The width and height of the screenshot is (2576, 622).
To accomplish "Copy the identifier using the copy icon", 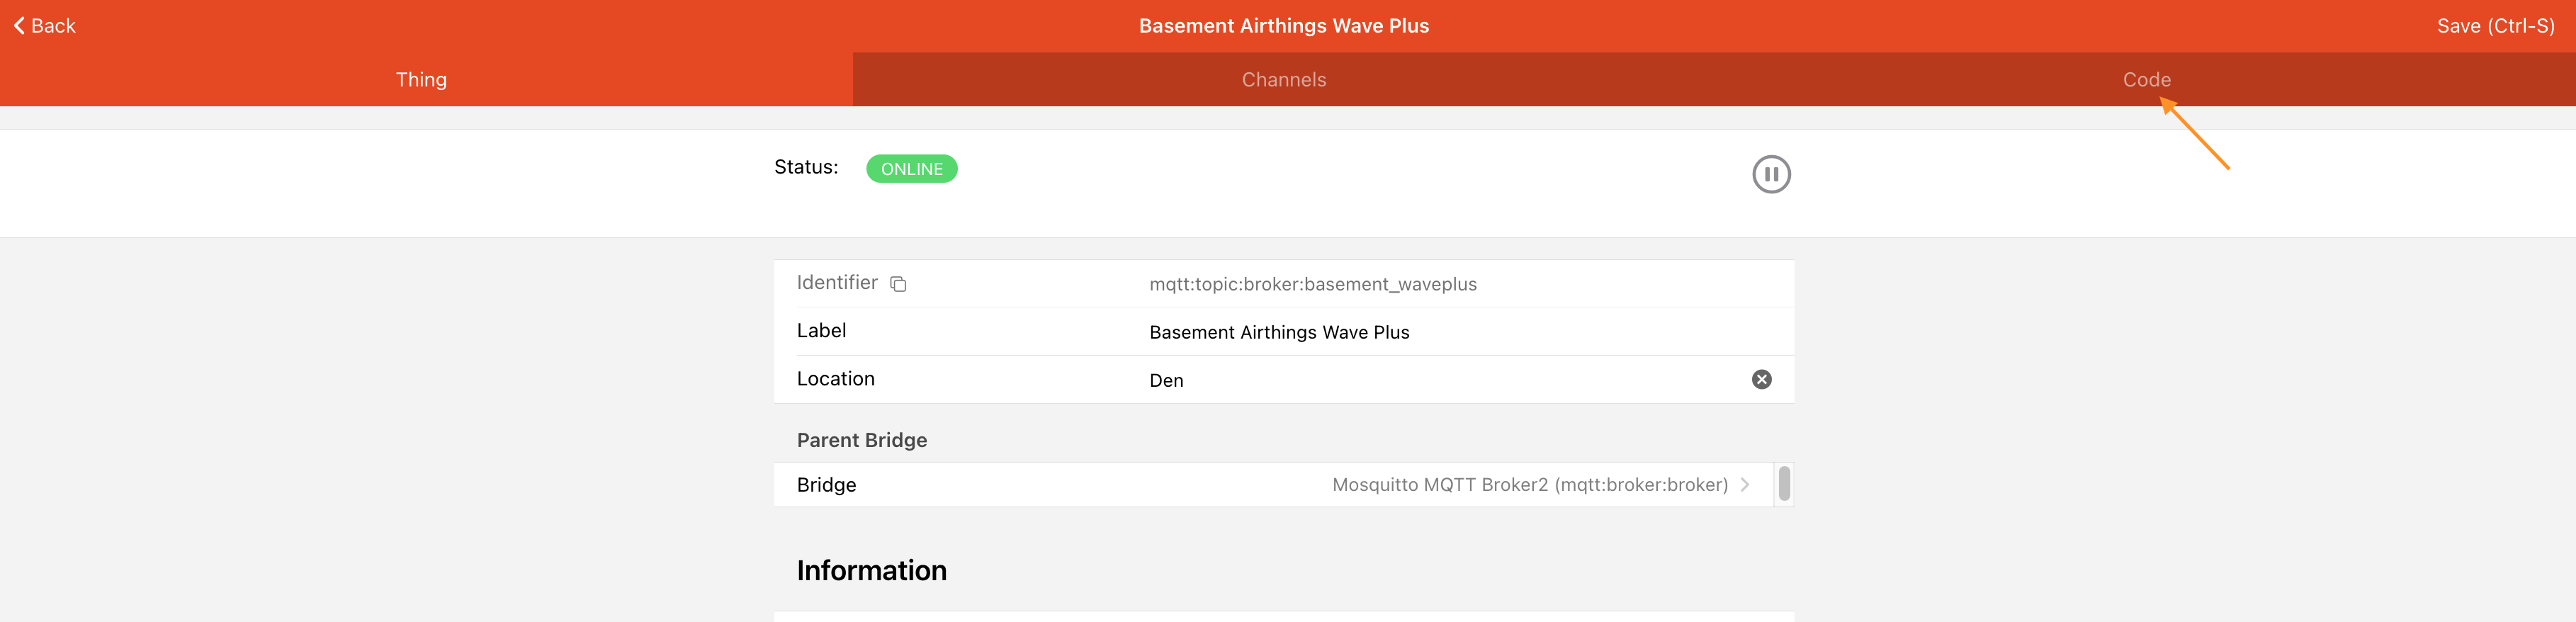I will tap(898, 284).
